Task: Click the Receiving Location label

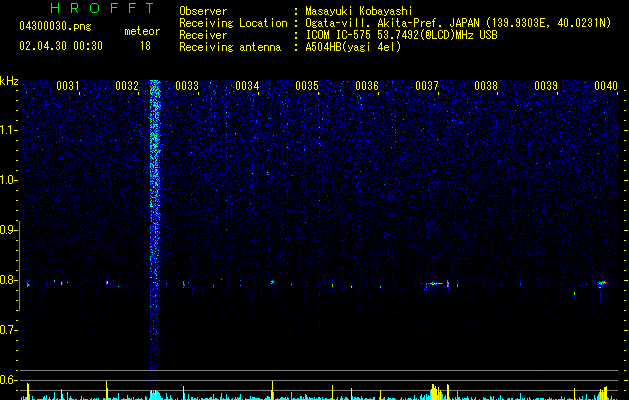Action: (x=233, y=23)
